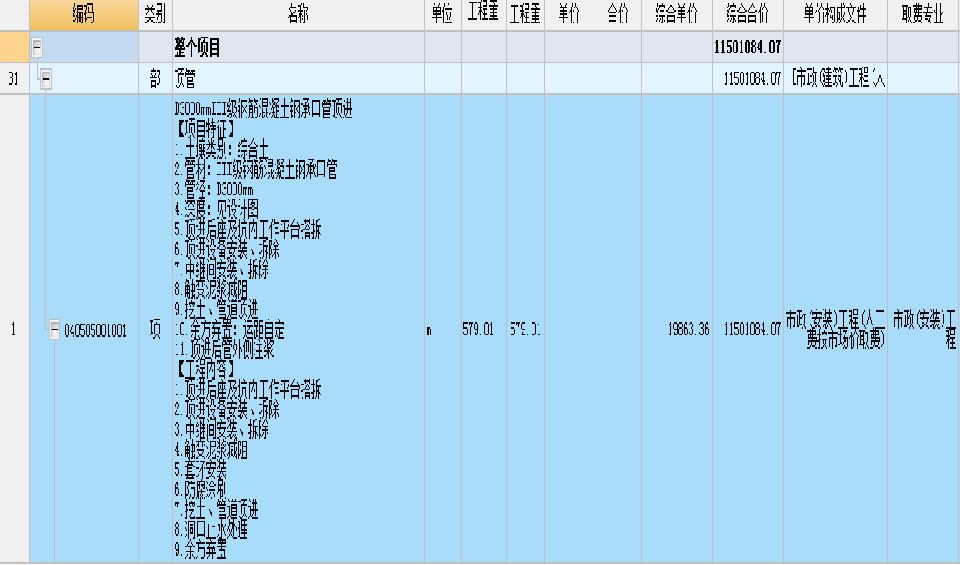Click the 洞口止水处理 line
The image size is (960, 565).
point(211,529)
